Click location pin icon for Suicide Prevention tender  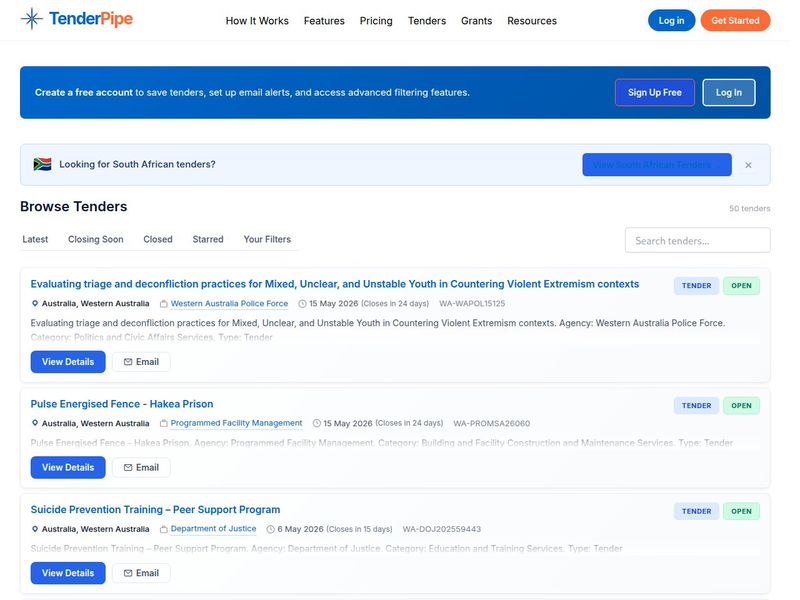tap(35, 529)
